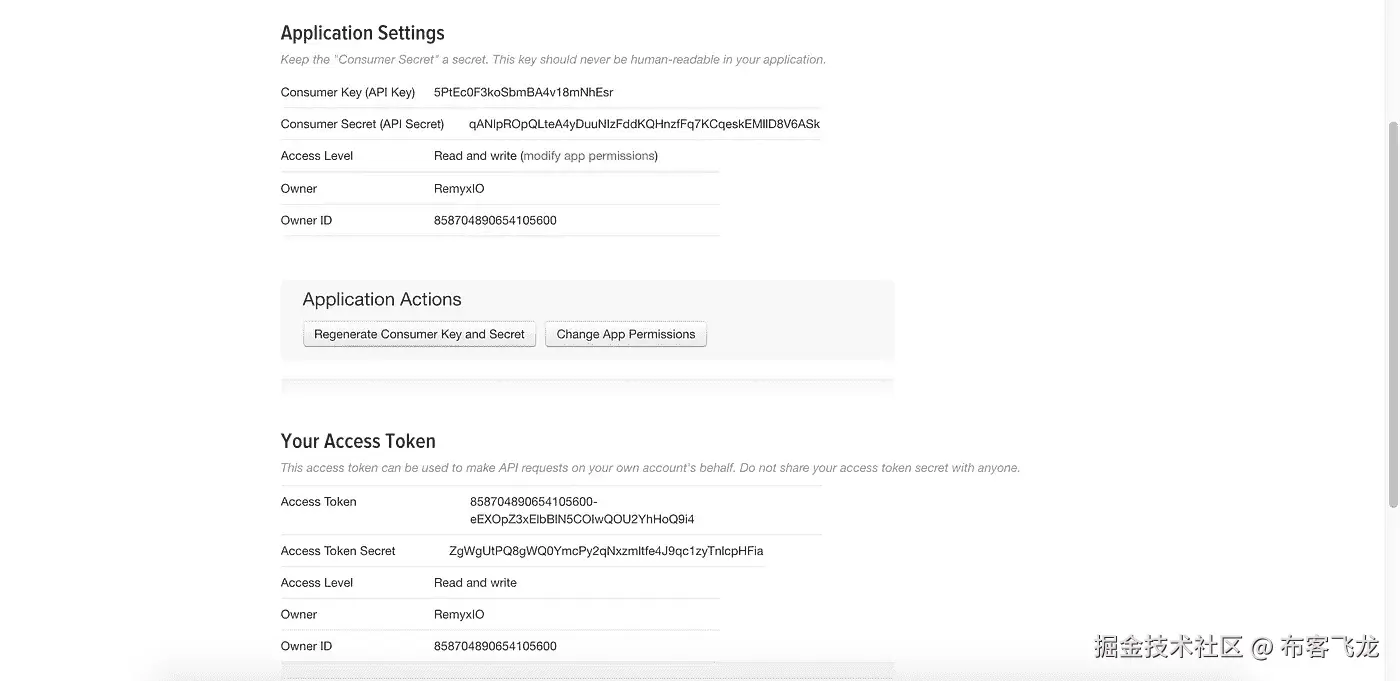Click the Access Token Secret label
Image resolution: width=1400 pixels, height=681 pixels.
(x=338, y=551)
